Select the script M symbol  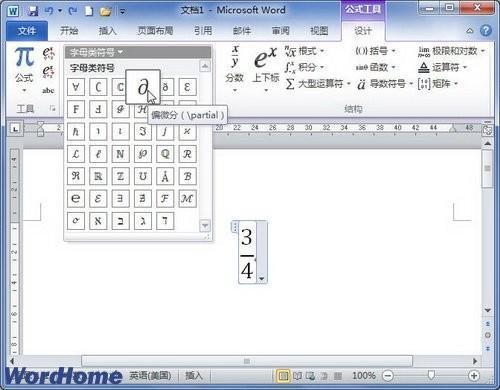click(187, 199)
